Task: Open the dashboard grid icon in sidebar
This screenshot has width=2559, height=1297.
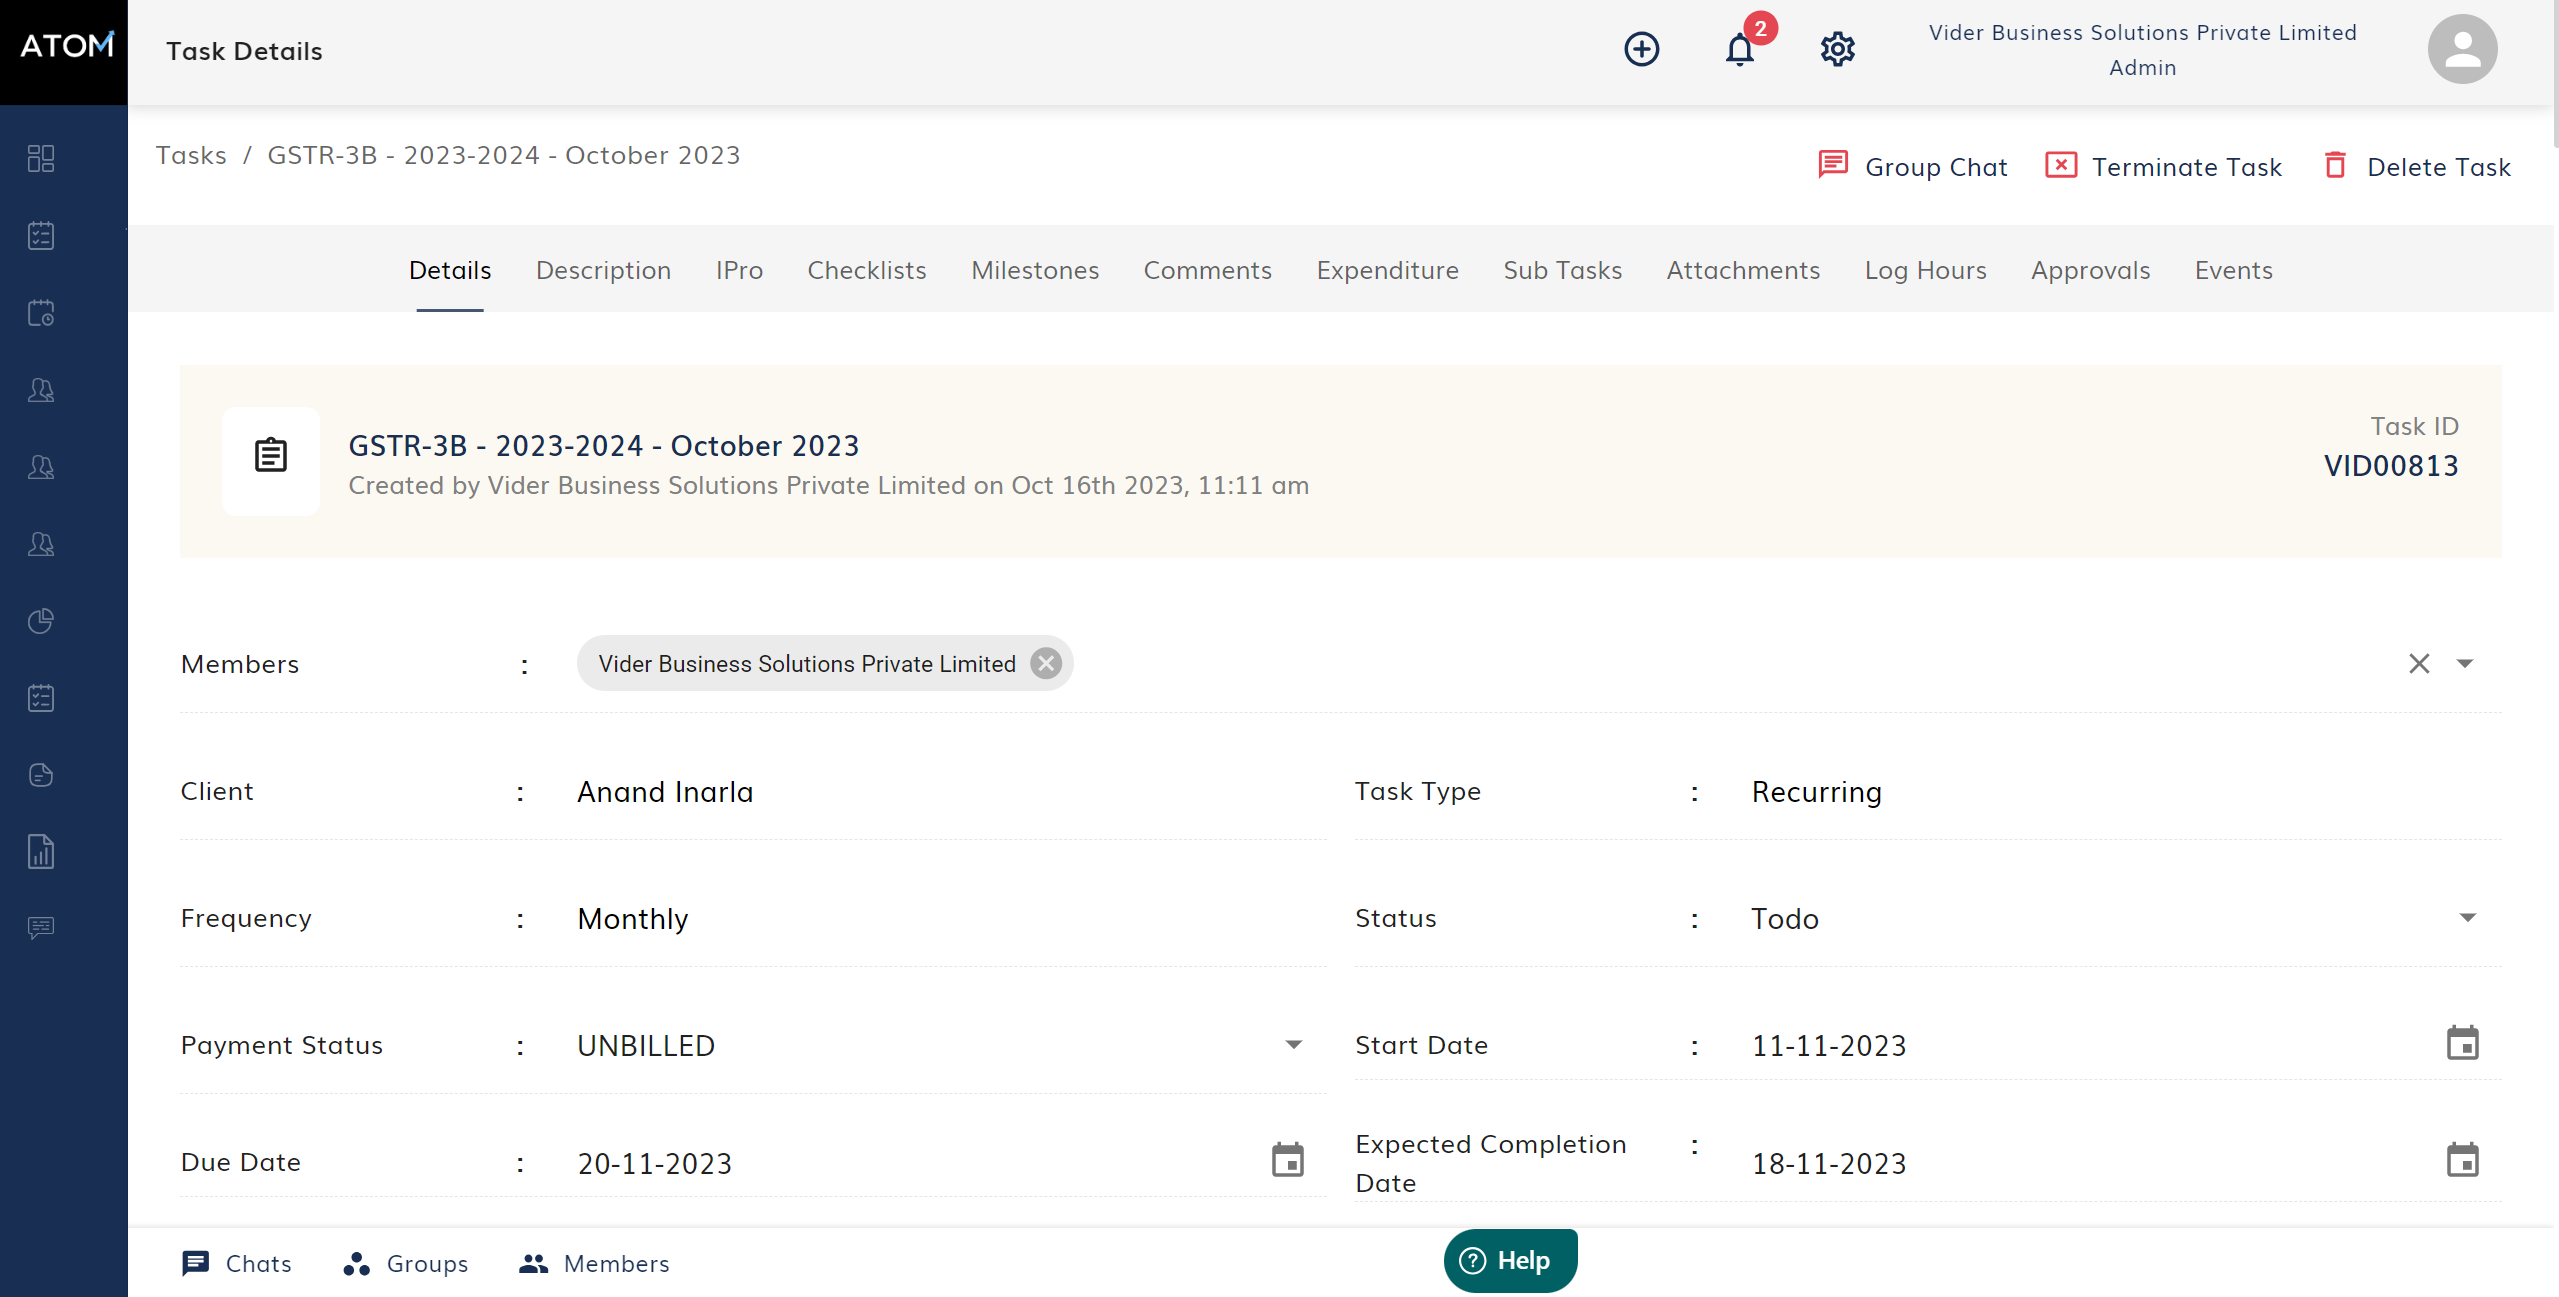Action: pyautogui.click(x=41, y=158)
